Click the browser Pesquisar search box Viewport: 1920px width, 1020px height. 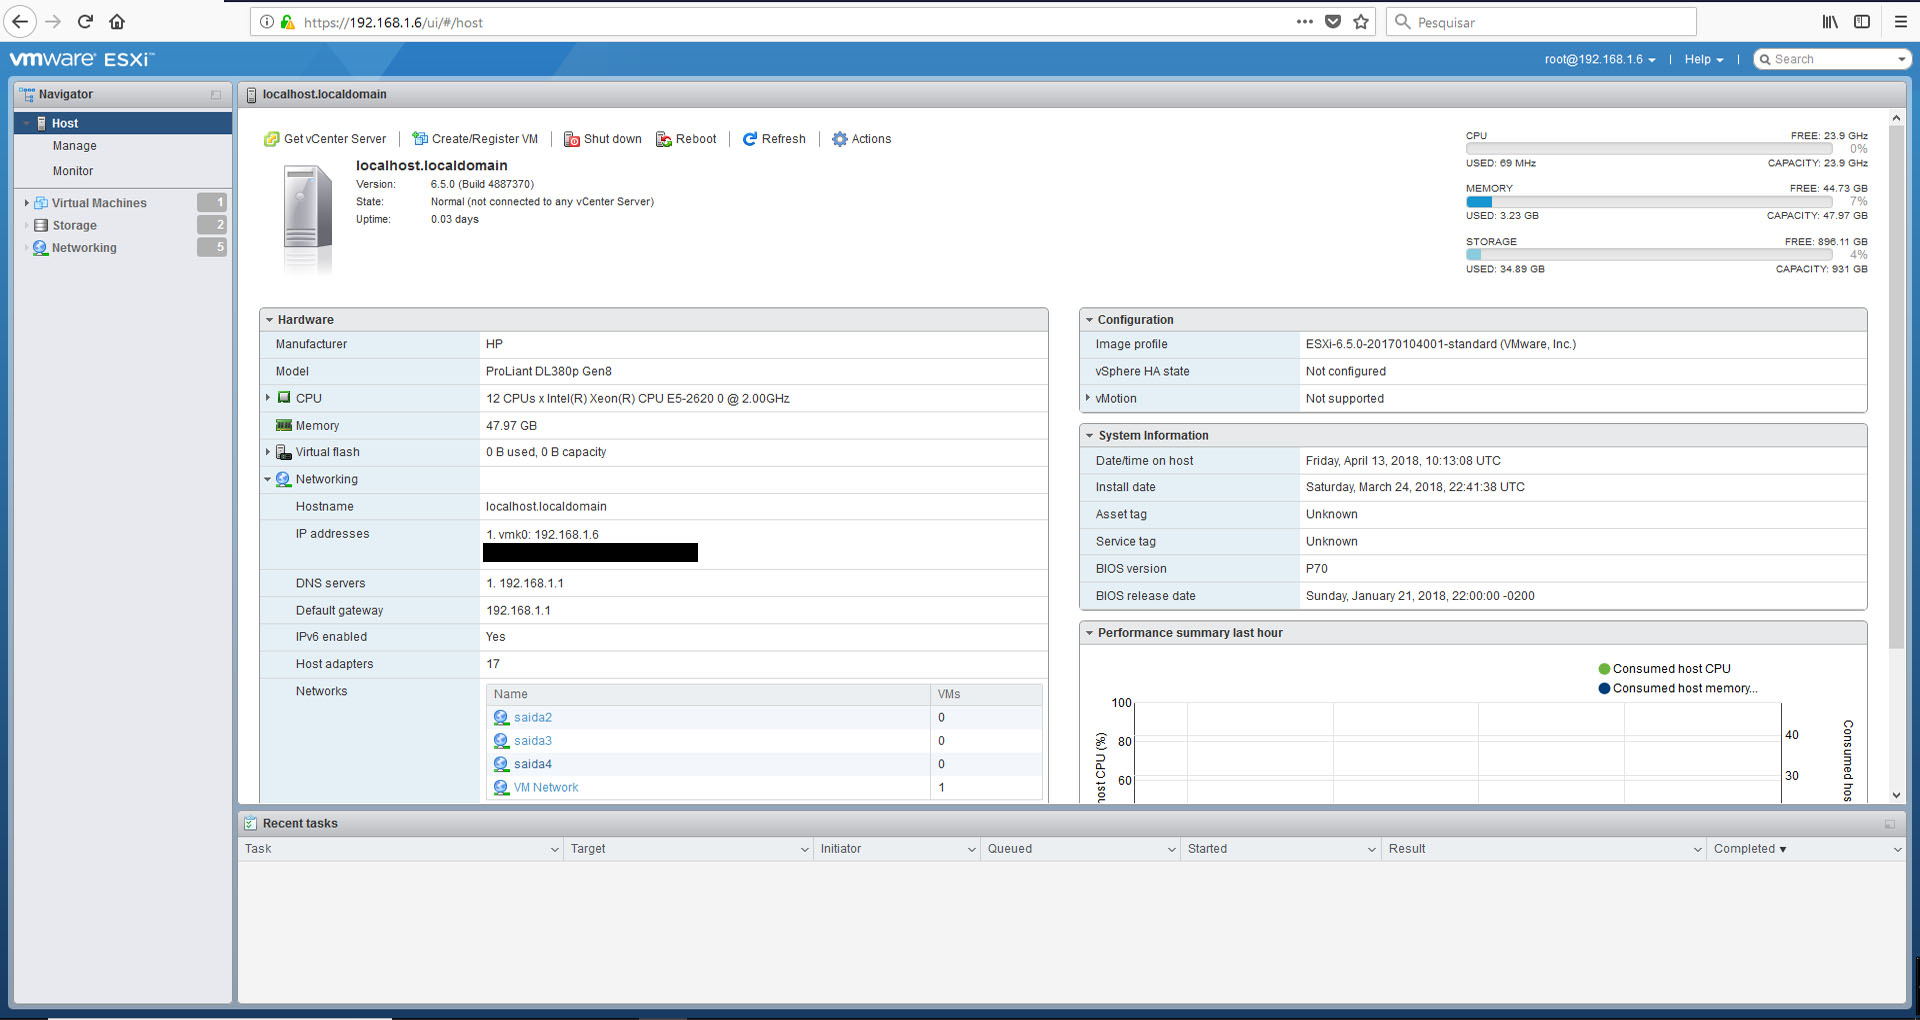pyautogui.click(x=1541, y=22)
